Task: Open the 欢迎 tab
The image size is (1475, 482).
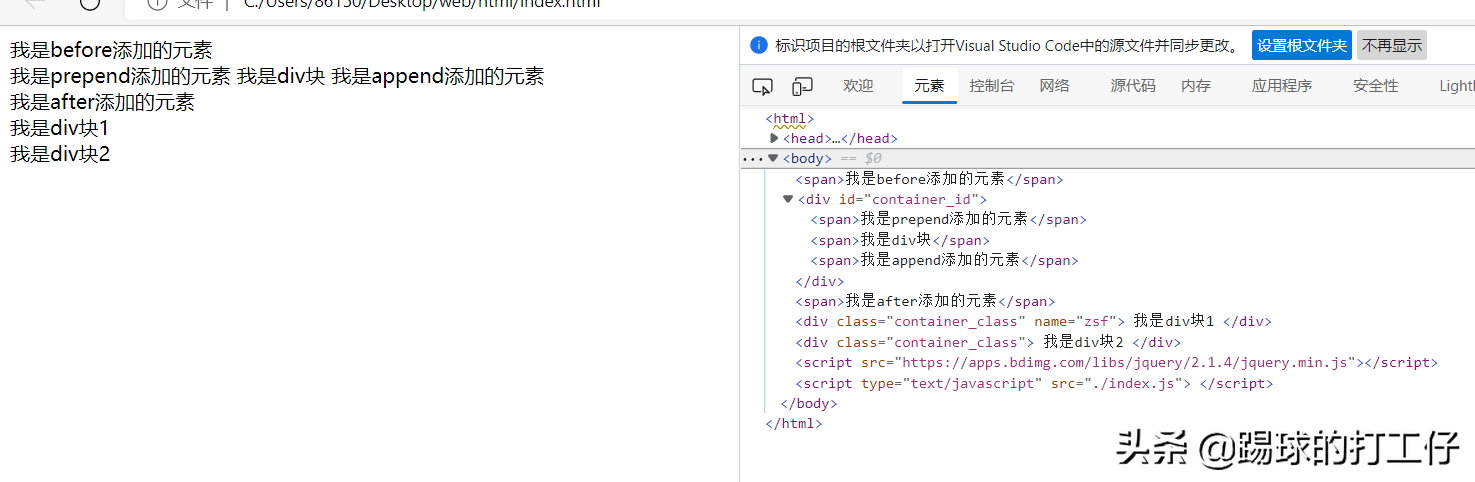Action: coord(858,86)
